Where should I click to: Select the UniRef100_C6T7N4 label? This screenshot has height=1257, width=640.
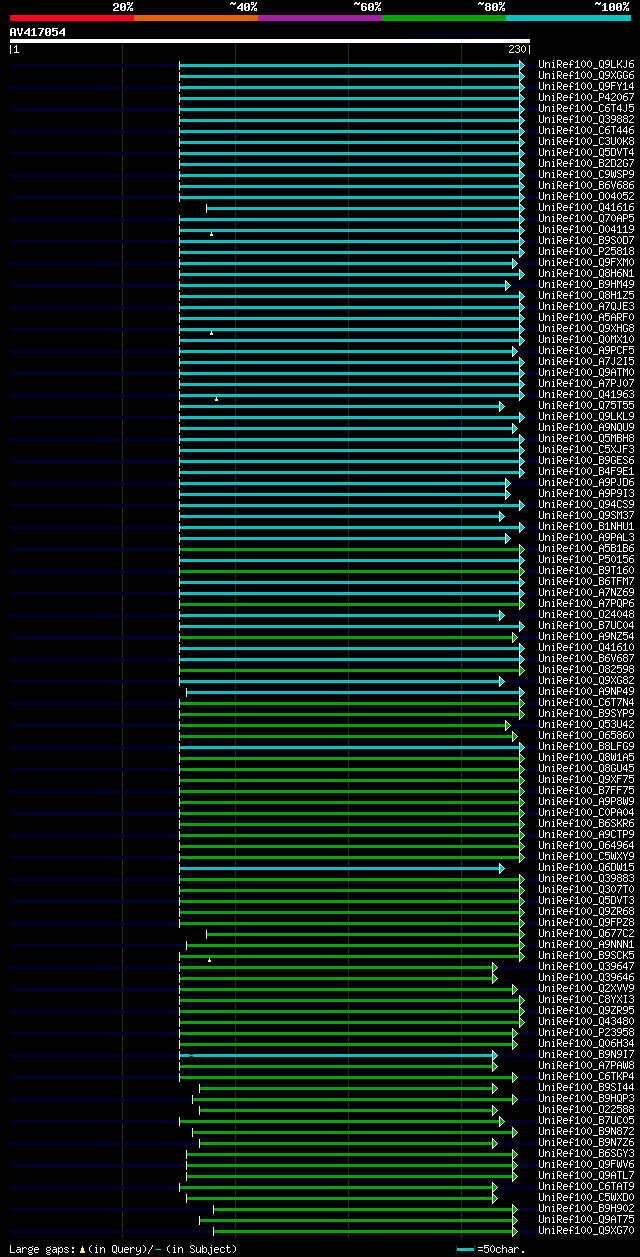click(x=586, y=703)
